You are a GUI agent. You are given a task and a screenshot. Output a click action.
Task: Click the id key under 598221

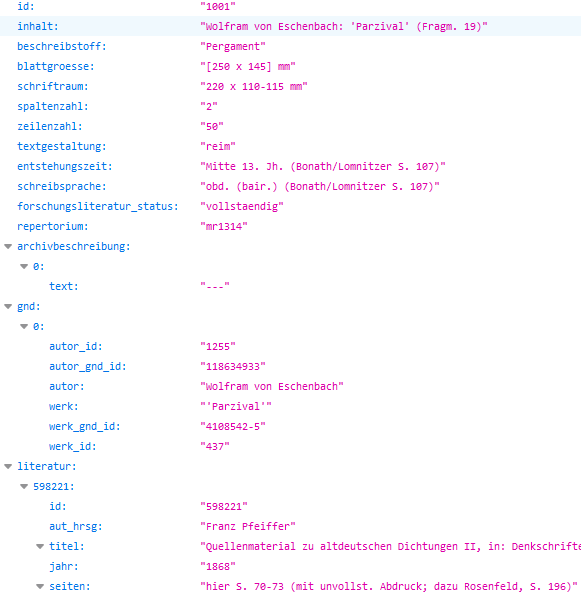click(58, 506)
